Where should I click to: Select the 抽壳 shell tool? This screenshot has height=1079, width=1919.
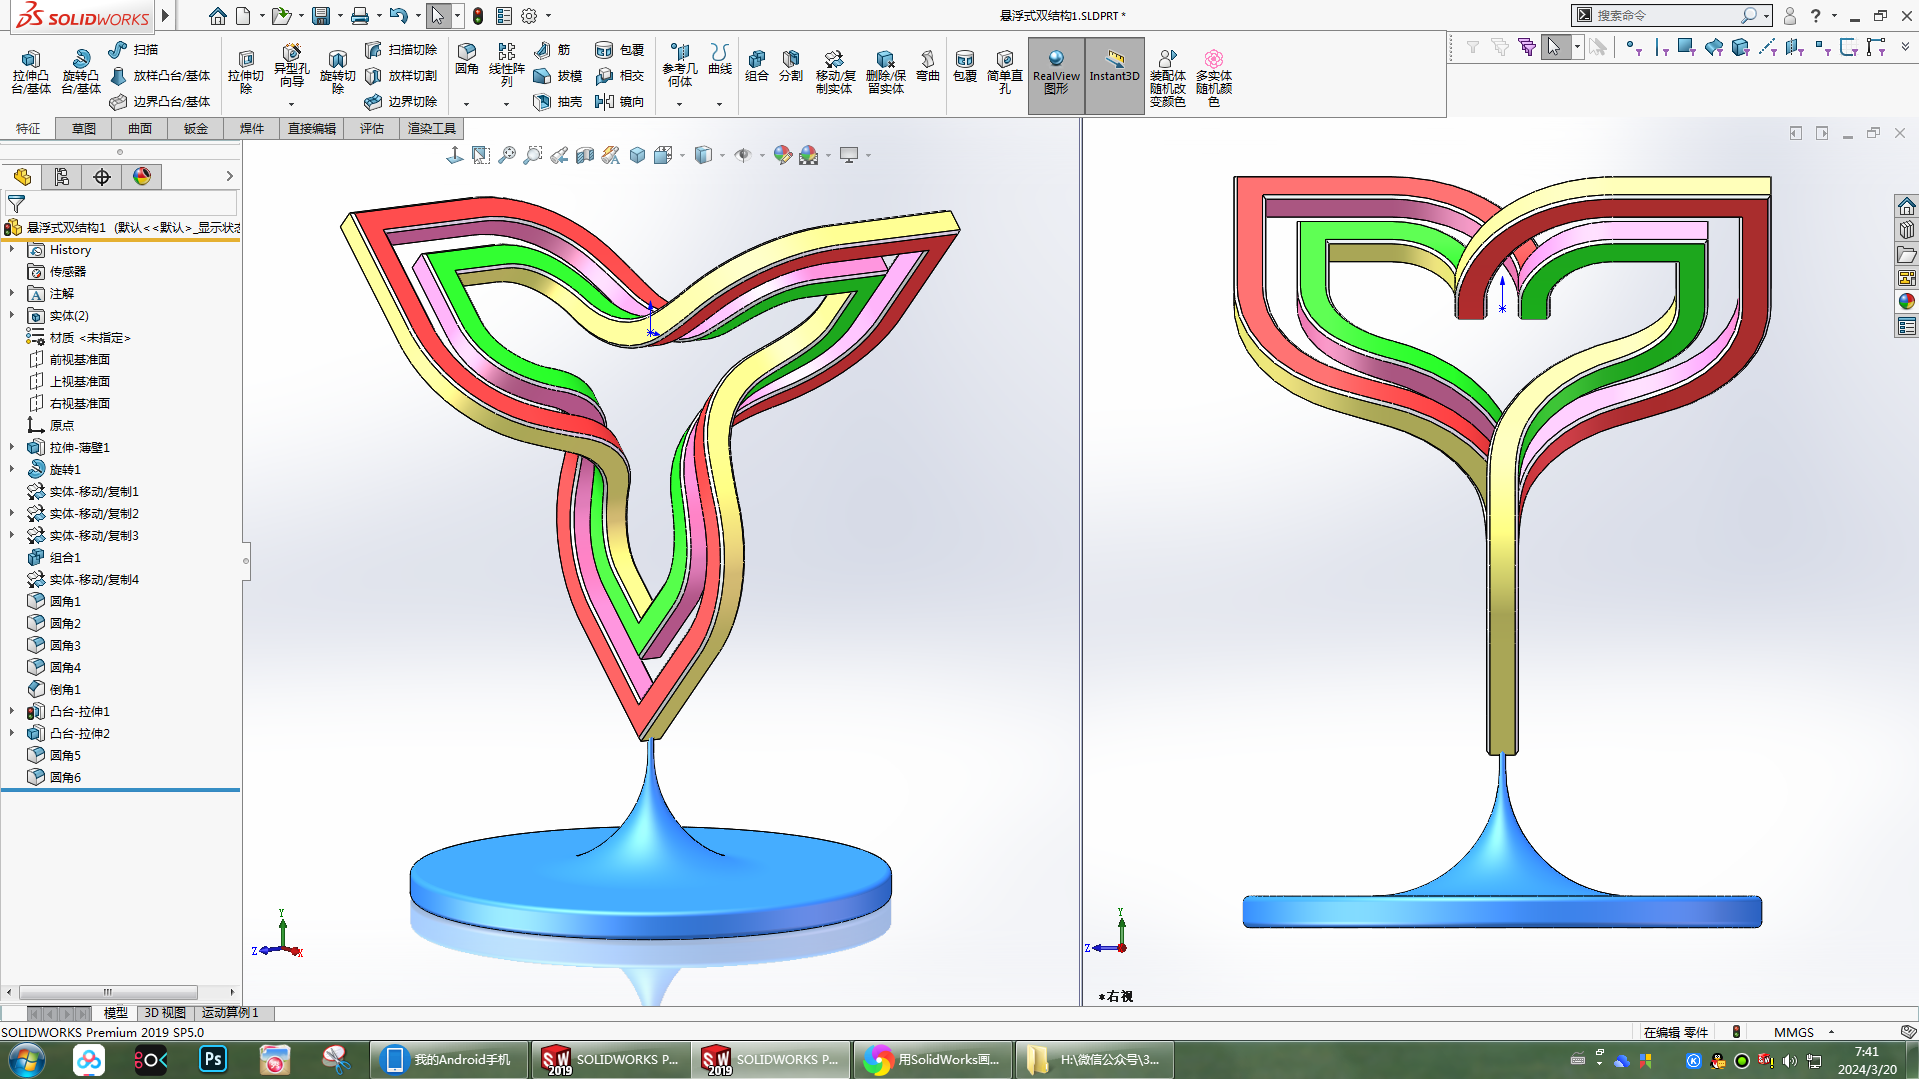coord(558,101)
